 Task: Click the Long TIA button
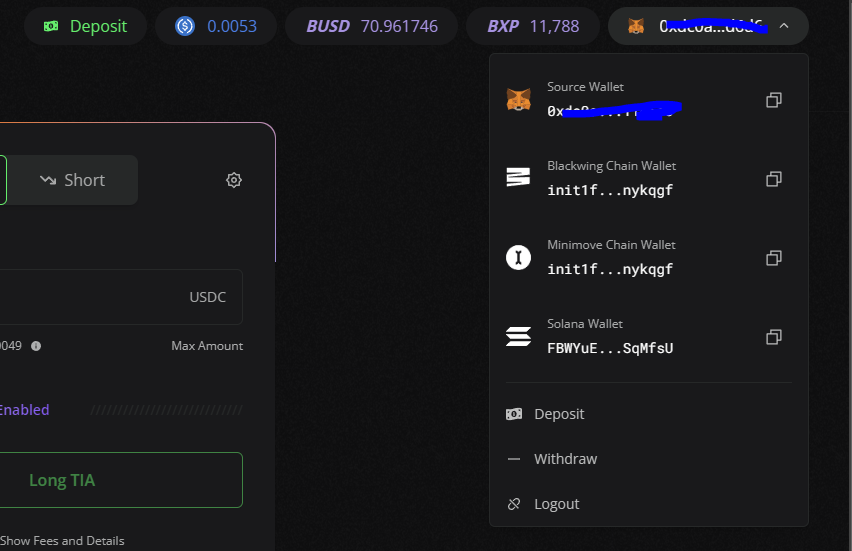click(121, 480)
